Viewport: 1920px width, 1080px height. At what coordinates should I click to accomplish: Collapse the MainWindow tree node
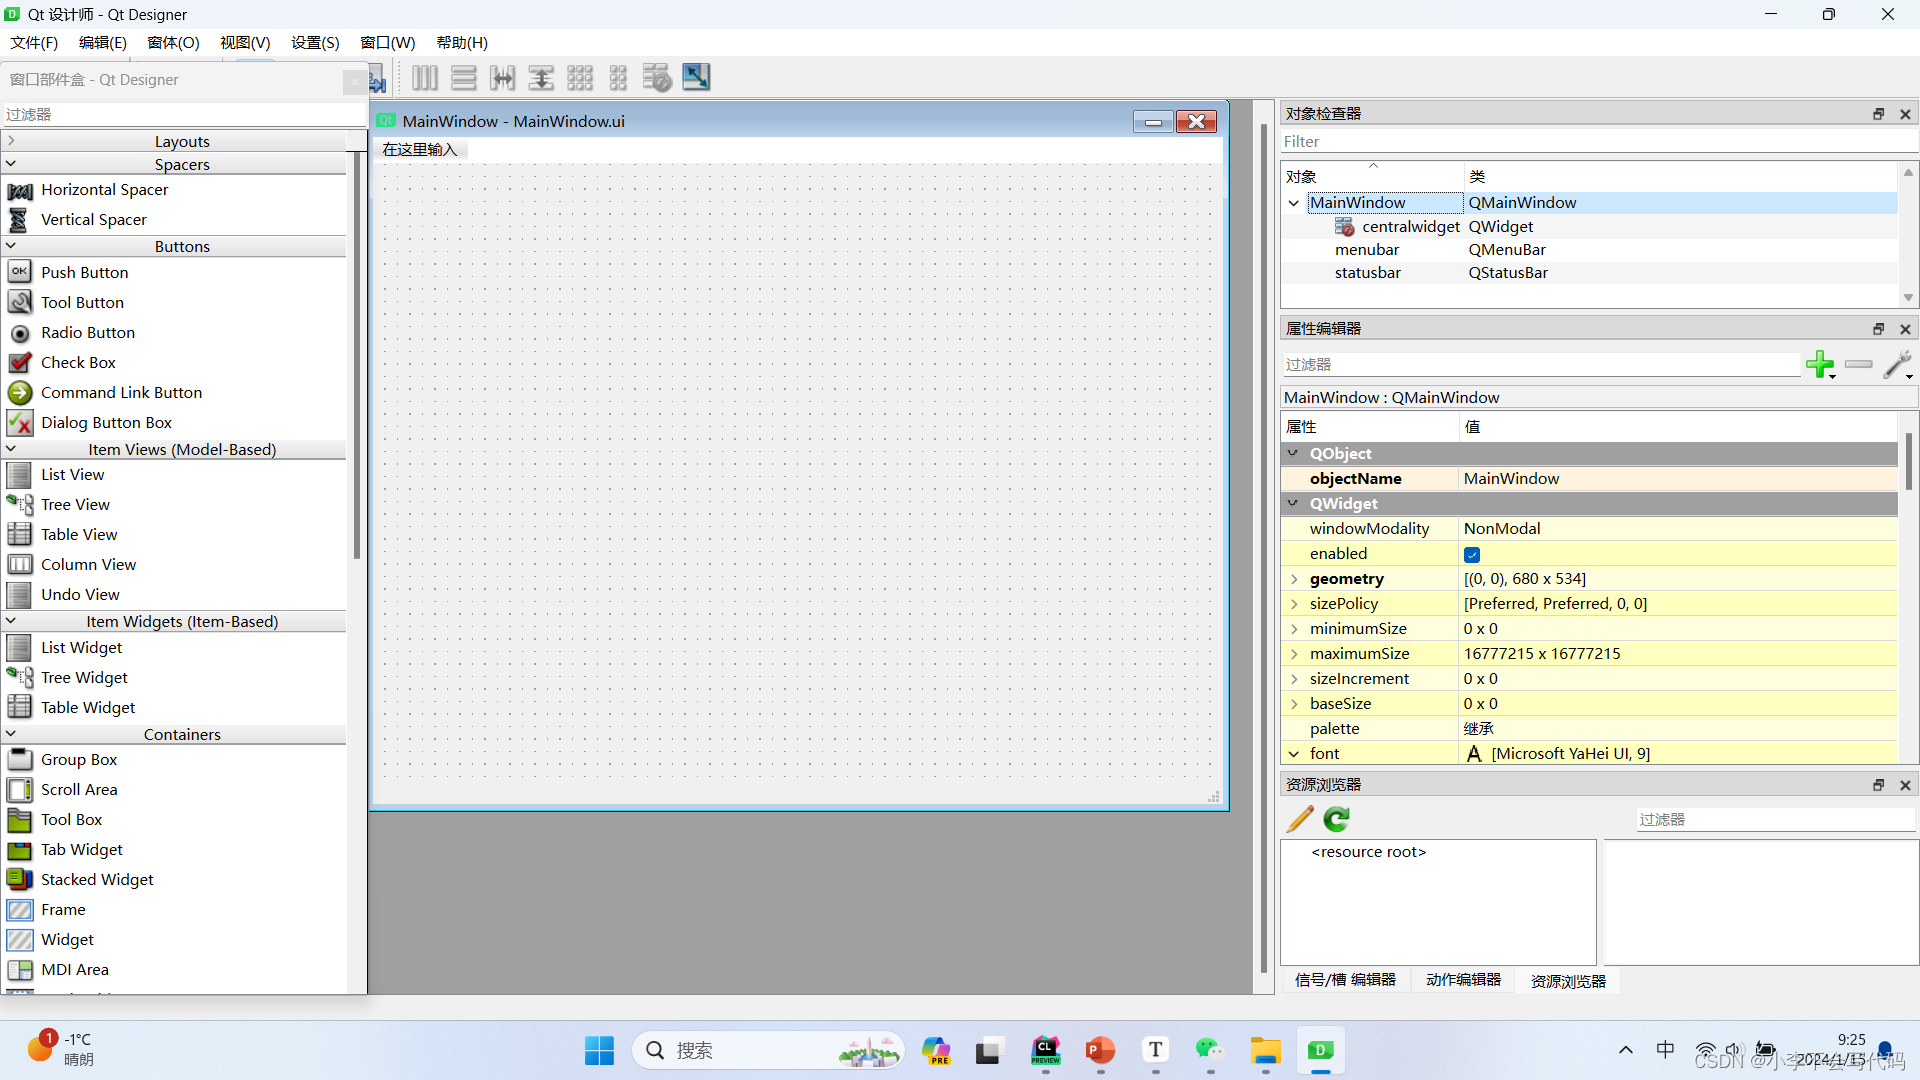click(x=1294, y=203)
